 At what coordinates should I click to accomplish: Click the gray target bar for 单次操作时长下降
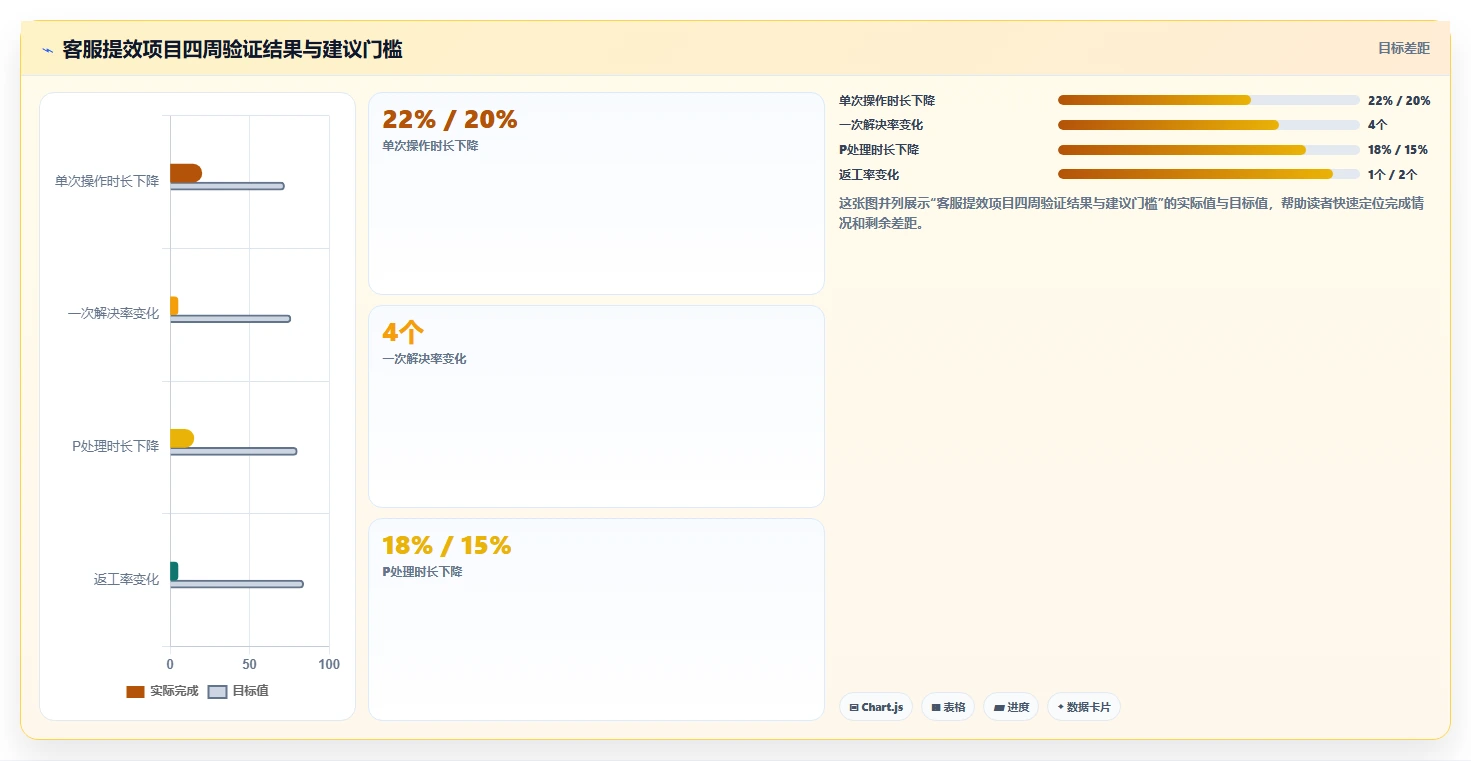[227, 186]
